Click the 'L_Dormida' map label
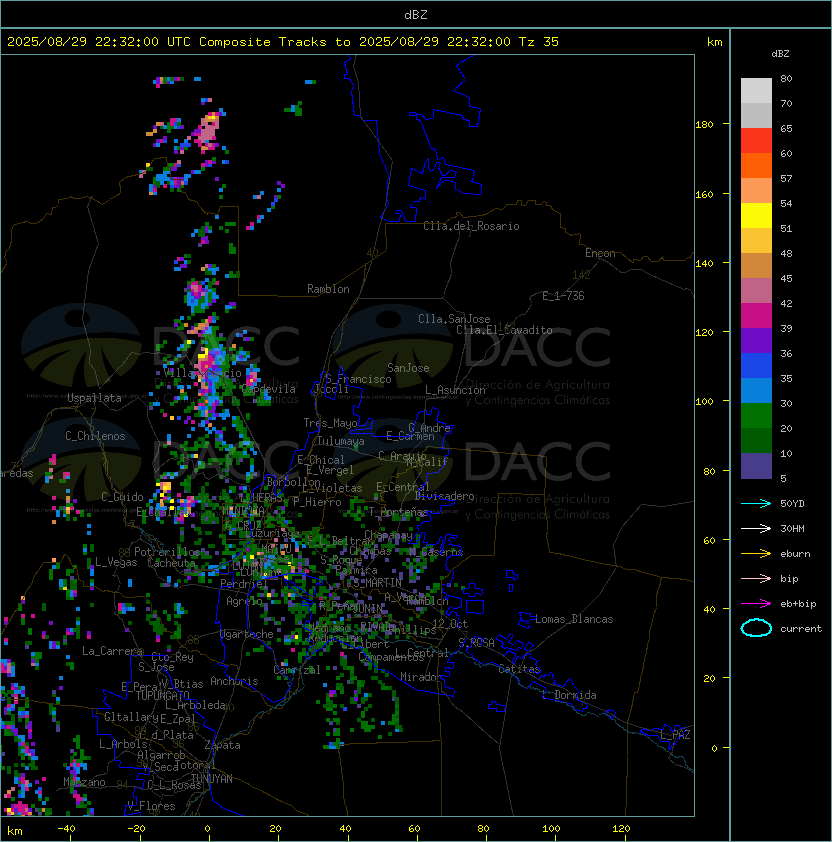The image size is (832, 842). click(x=569, y=695)
